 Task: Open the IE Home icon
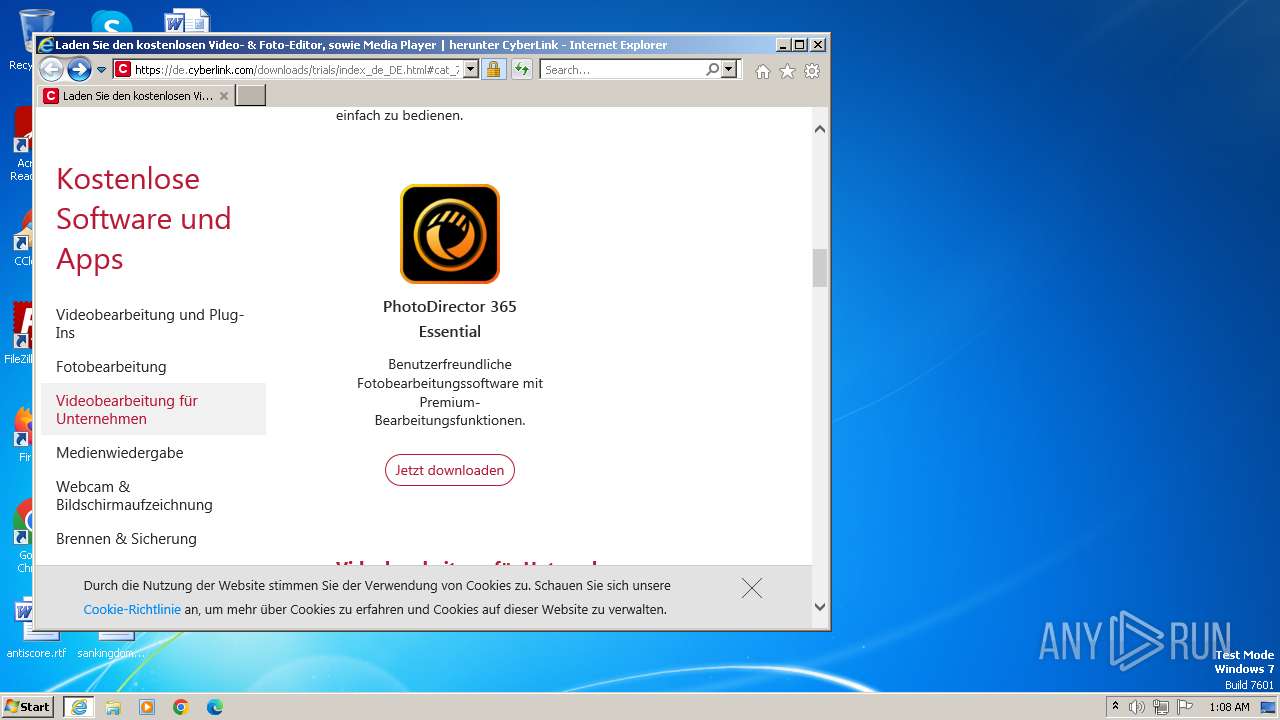coord(763,71)
